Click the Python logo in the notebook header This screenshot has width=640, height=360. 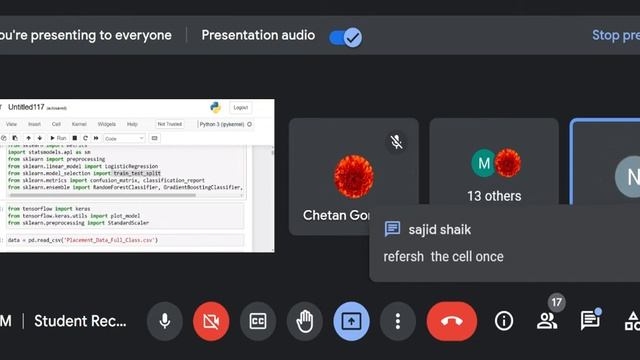pyautogui.click(x=216, y=107)
